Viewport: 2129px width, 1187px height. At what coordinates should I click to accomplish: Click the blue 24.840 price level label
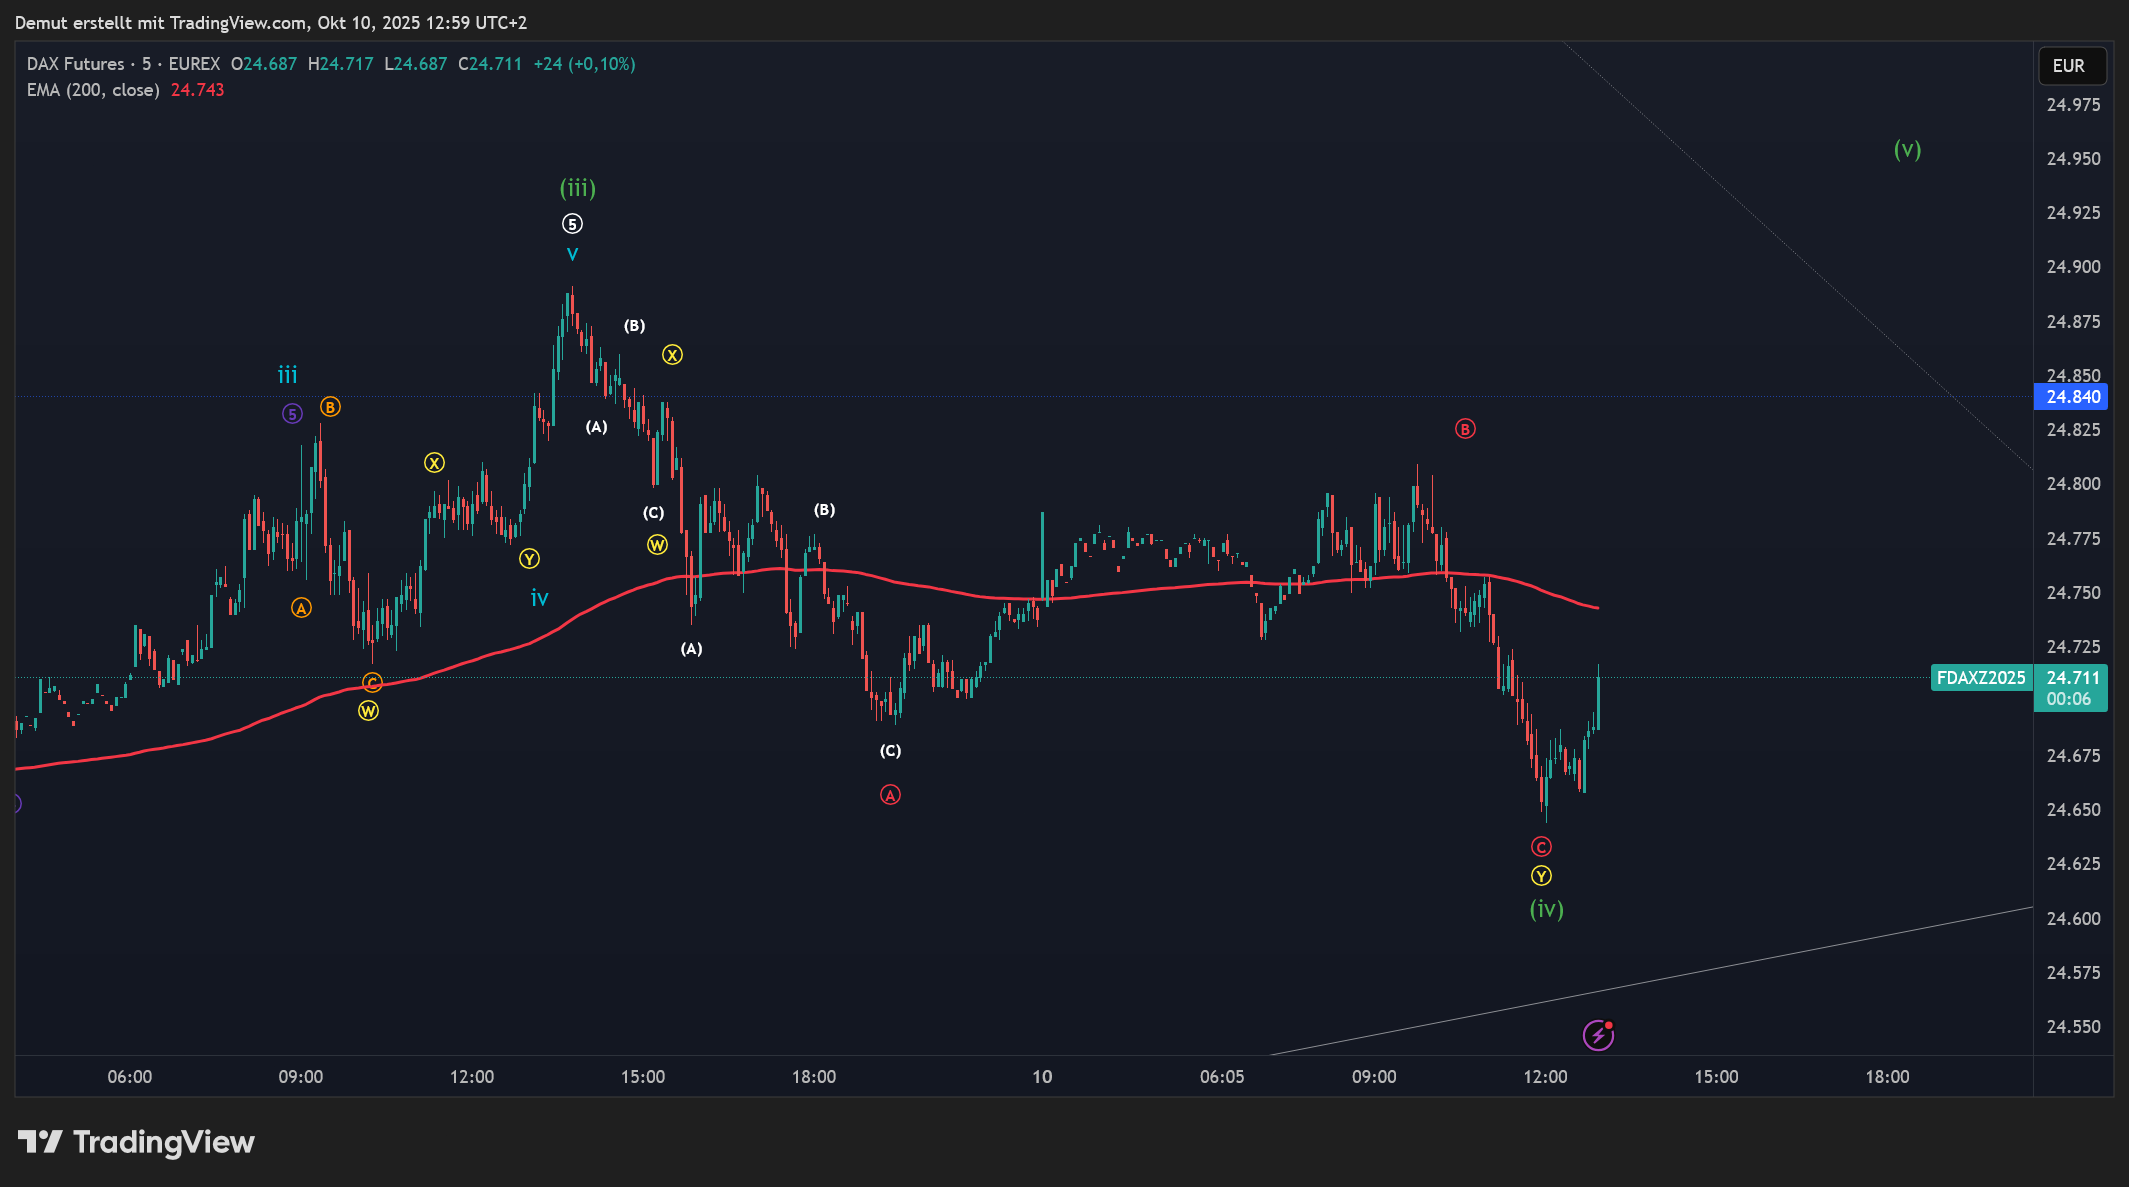coord(2071,397)
